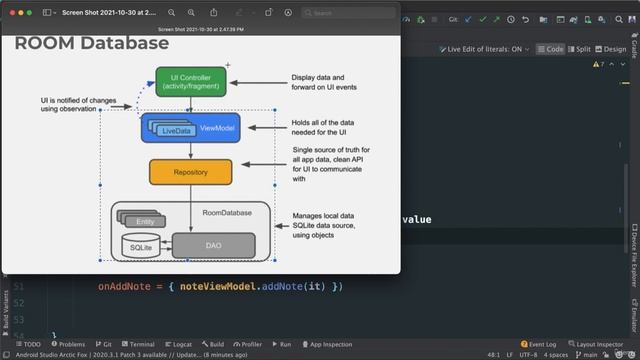The image size is (640, 360).
Task: Go to previous highlighted problem
Action: tap(611, 64)
